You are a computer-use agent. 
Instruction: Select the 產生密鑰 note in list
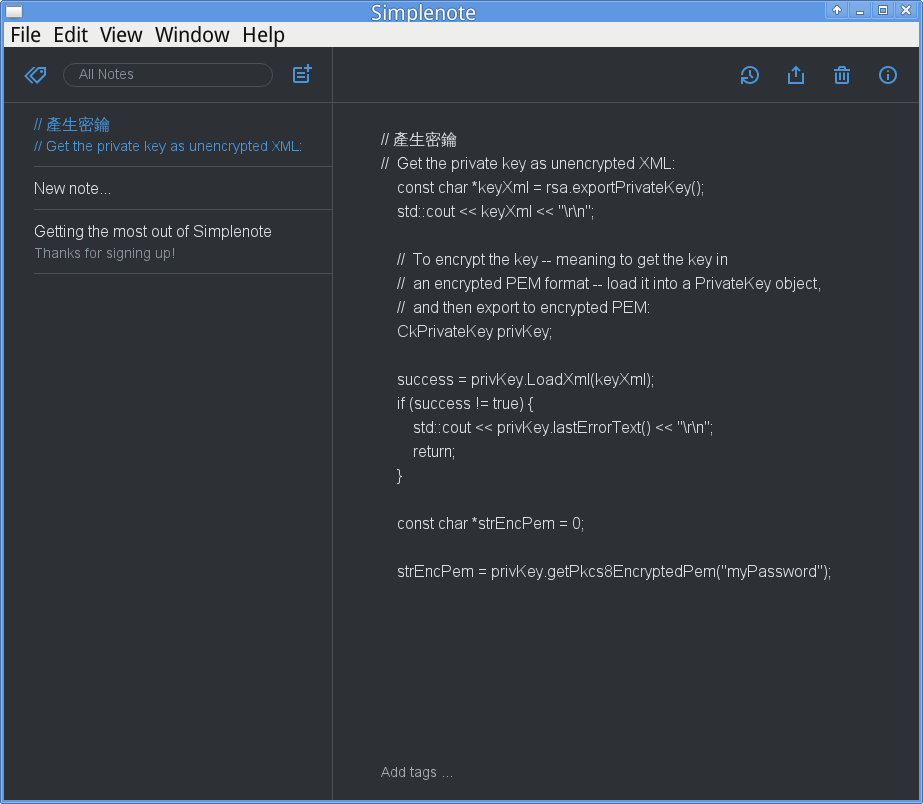[168, 135]
